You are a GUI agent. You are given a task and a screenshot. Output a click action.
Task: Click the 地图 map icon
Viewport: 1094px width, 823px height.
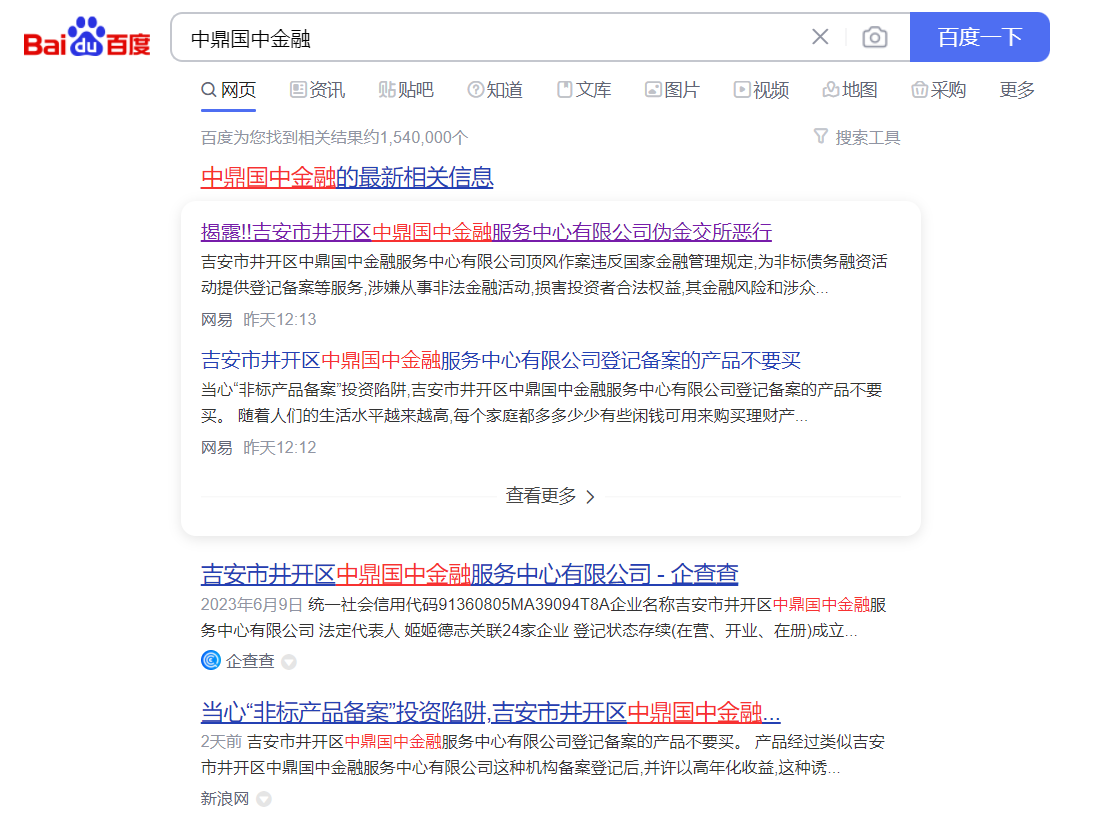pyautogui.click(x=830, y=89)
